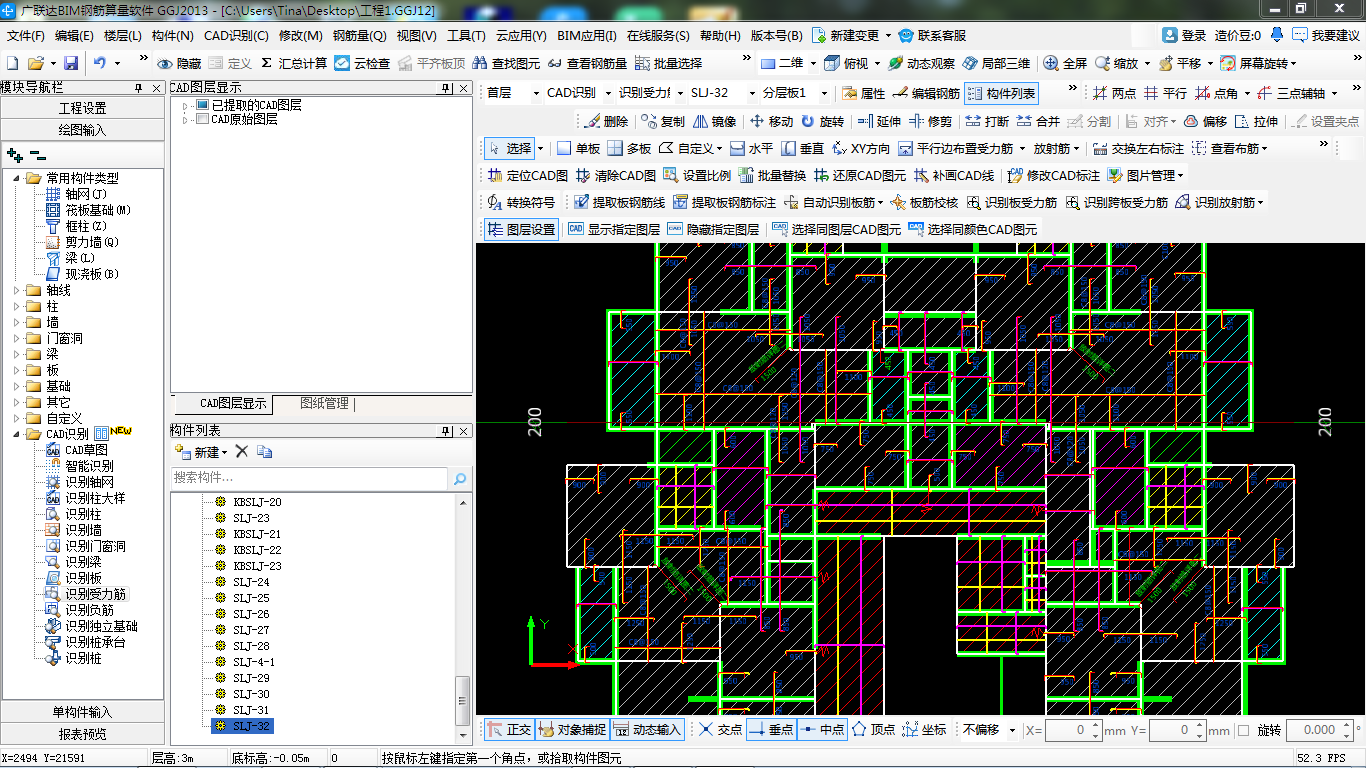The width and height of the screenshot is (1366, 768).
Task: Click the 复制 copy tool
Action: click(663, 121)
